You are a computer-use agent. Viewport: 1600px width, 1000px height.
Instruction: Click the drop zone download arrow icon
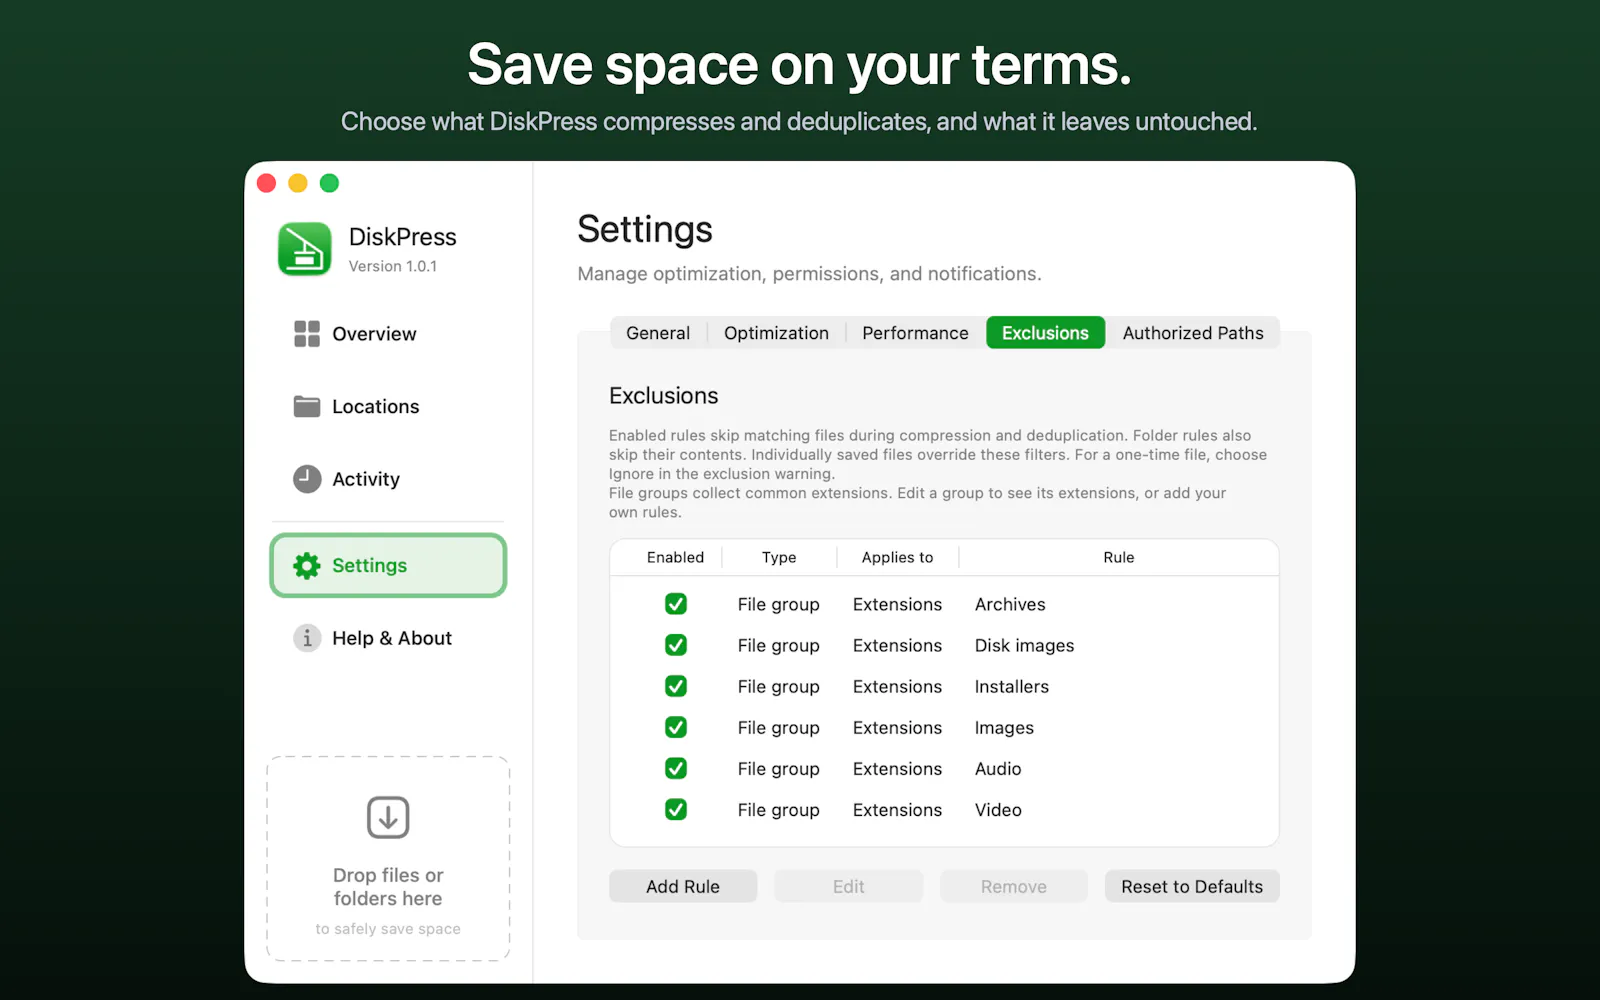(388, 817)
